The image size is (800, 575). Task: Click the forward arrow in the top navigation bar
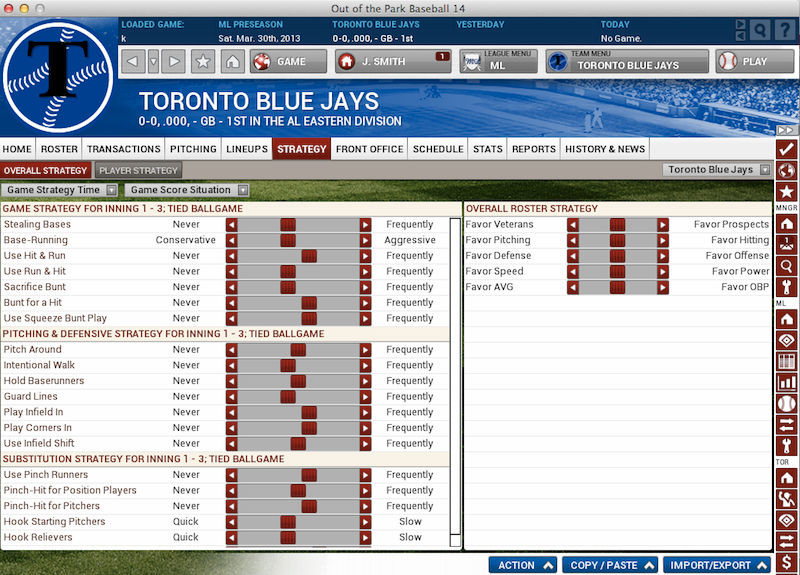pos(173,62)
